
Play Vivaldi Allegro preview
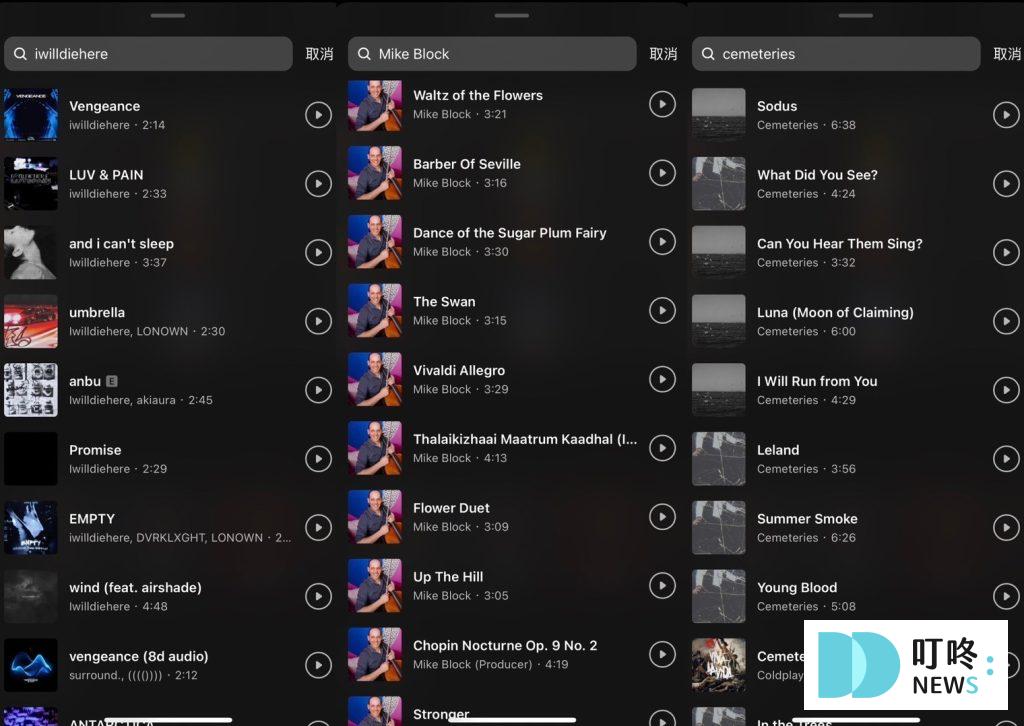tap(662, 379)
